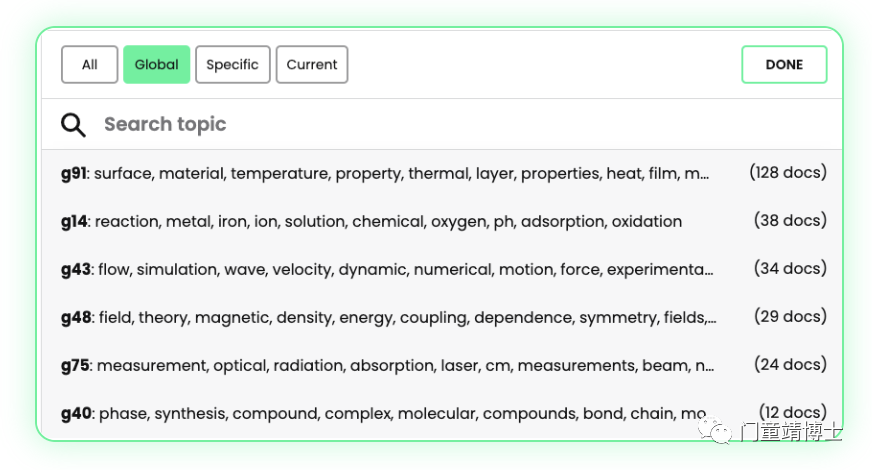Viewport: 872px width, 470px height.
Task: Select the All filter
Action: (x=89, y=65)
